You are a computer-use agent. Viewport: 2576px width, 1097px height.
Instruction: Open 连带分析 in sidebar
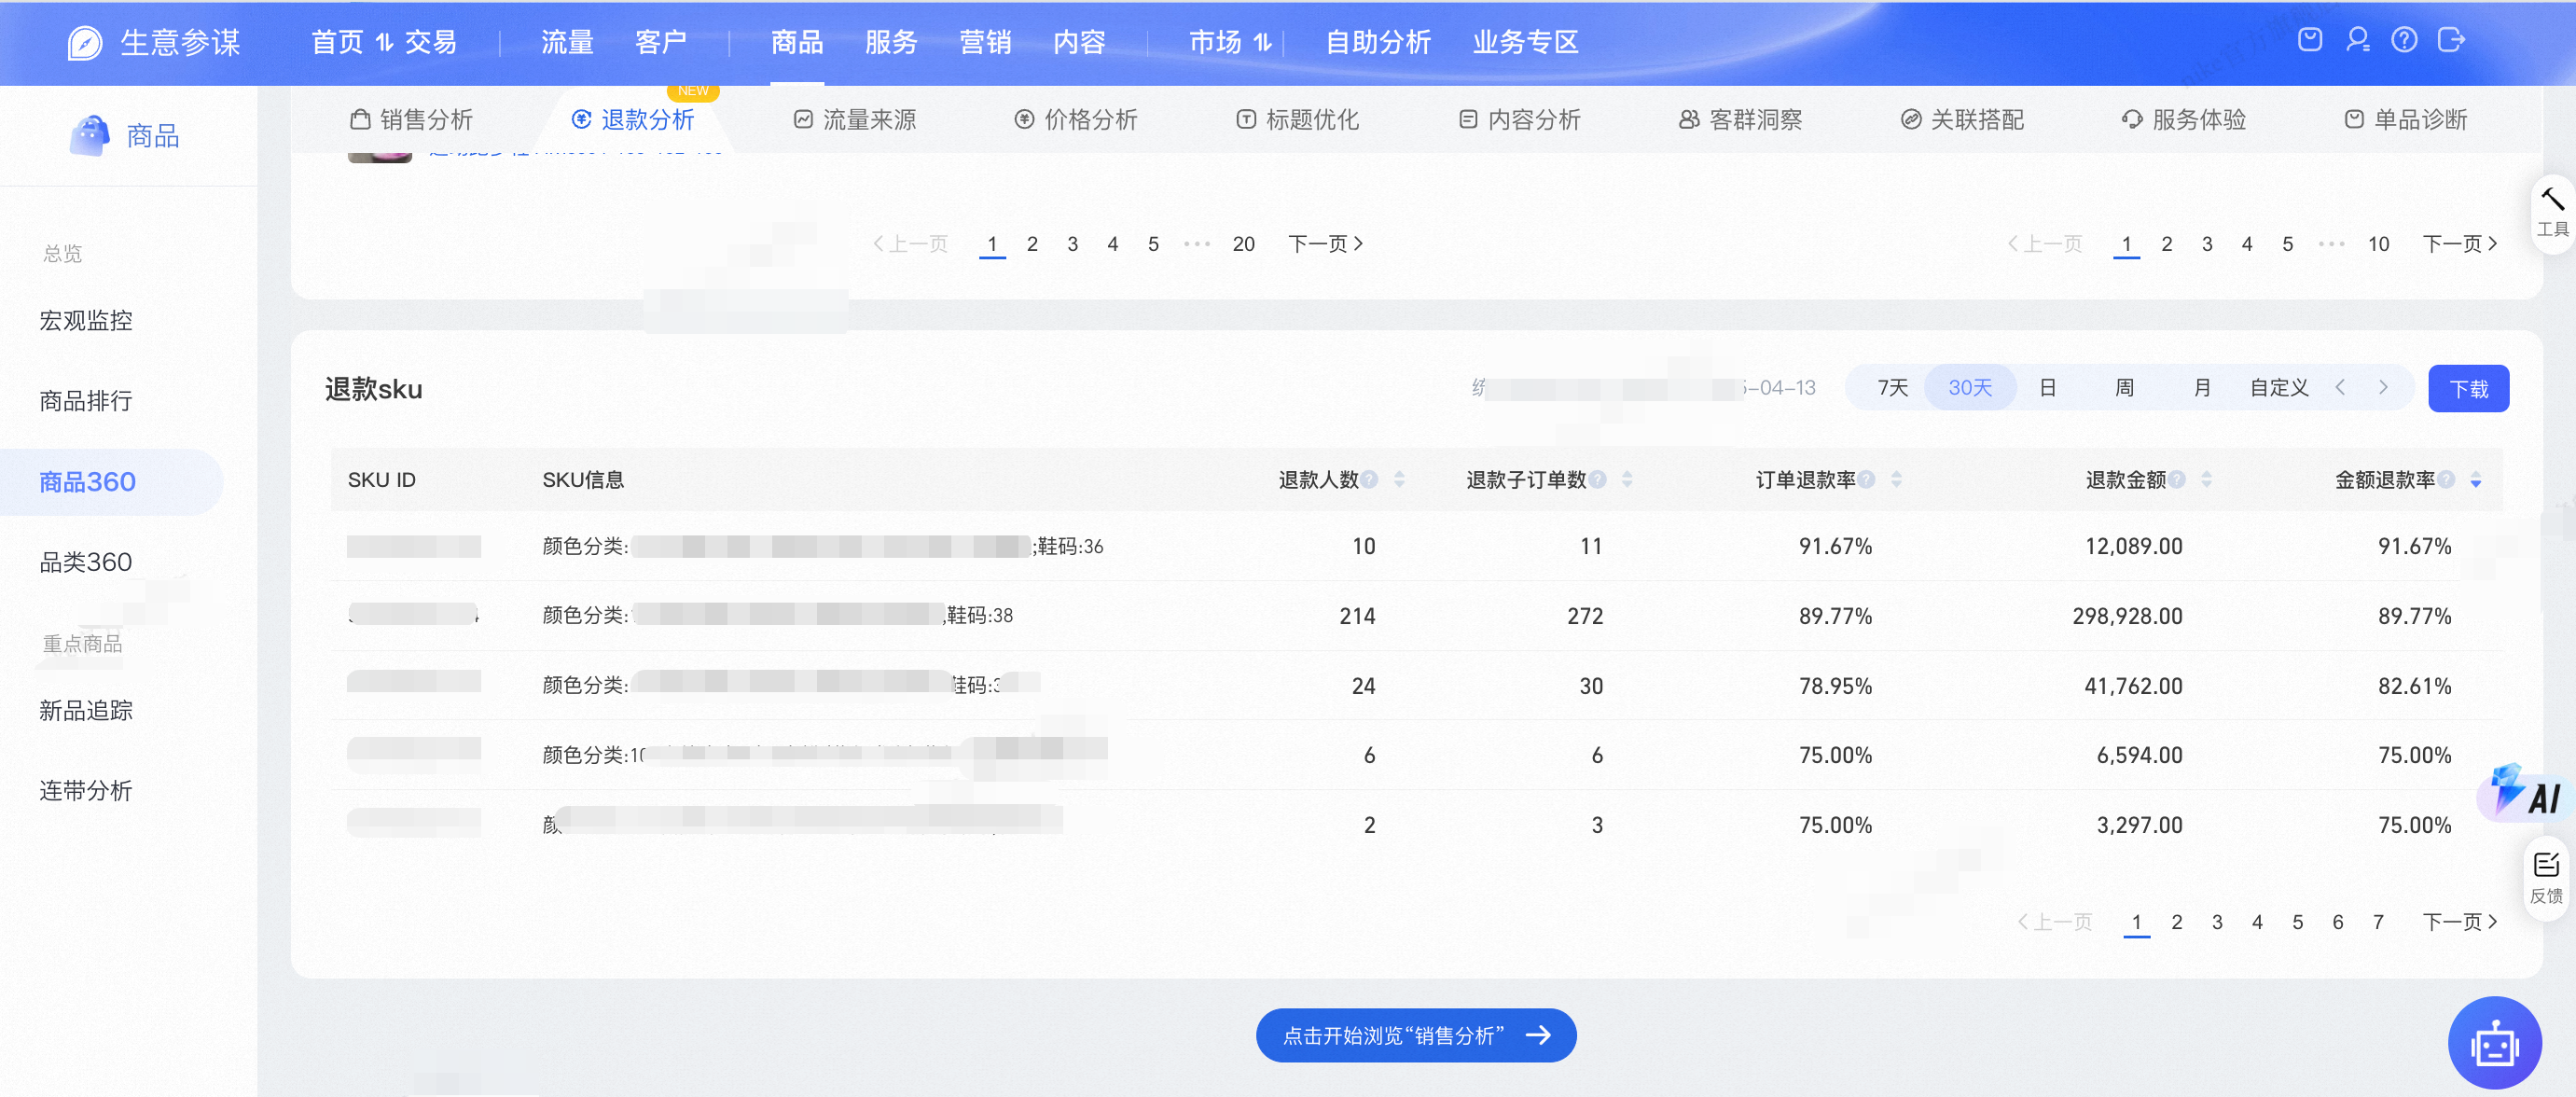[85, 790]
